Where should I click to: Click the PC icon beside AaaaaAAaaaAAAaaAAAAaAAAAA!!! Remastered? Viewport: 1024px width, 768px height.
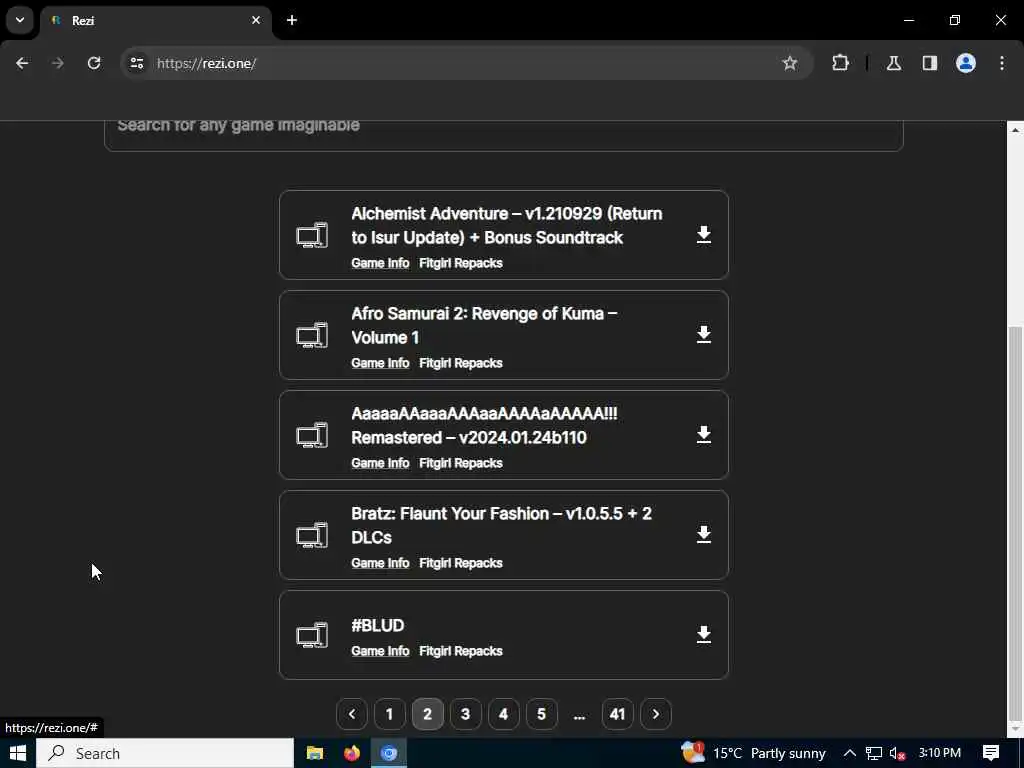coord(312,435)
